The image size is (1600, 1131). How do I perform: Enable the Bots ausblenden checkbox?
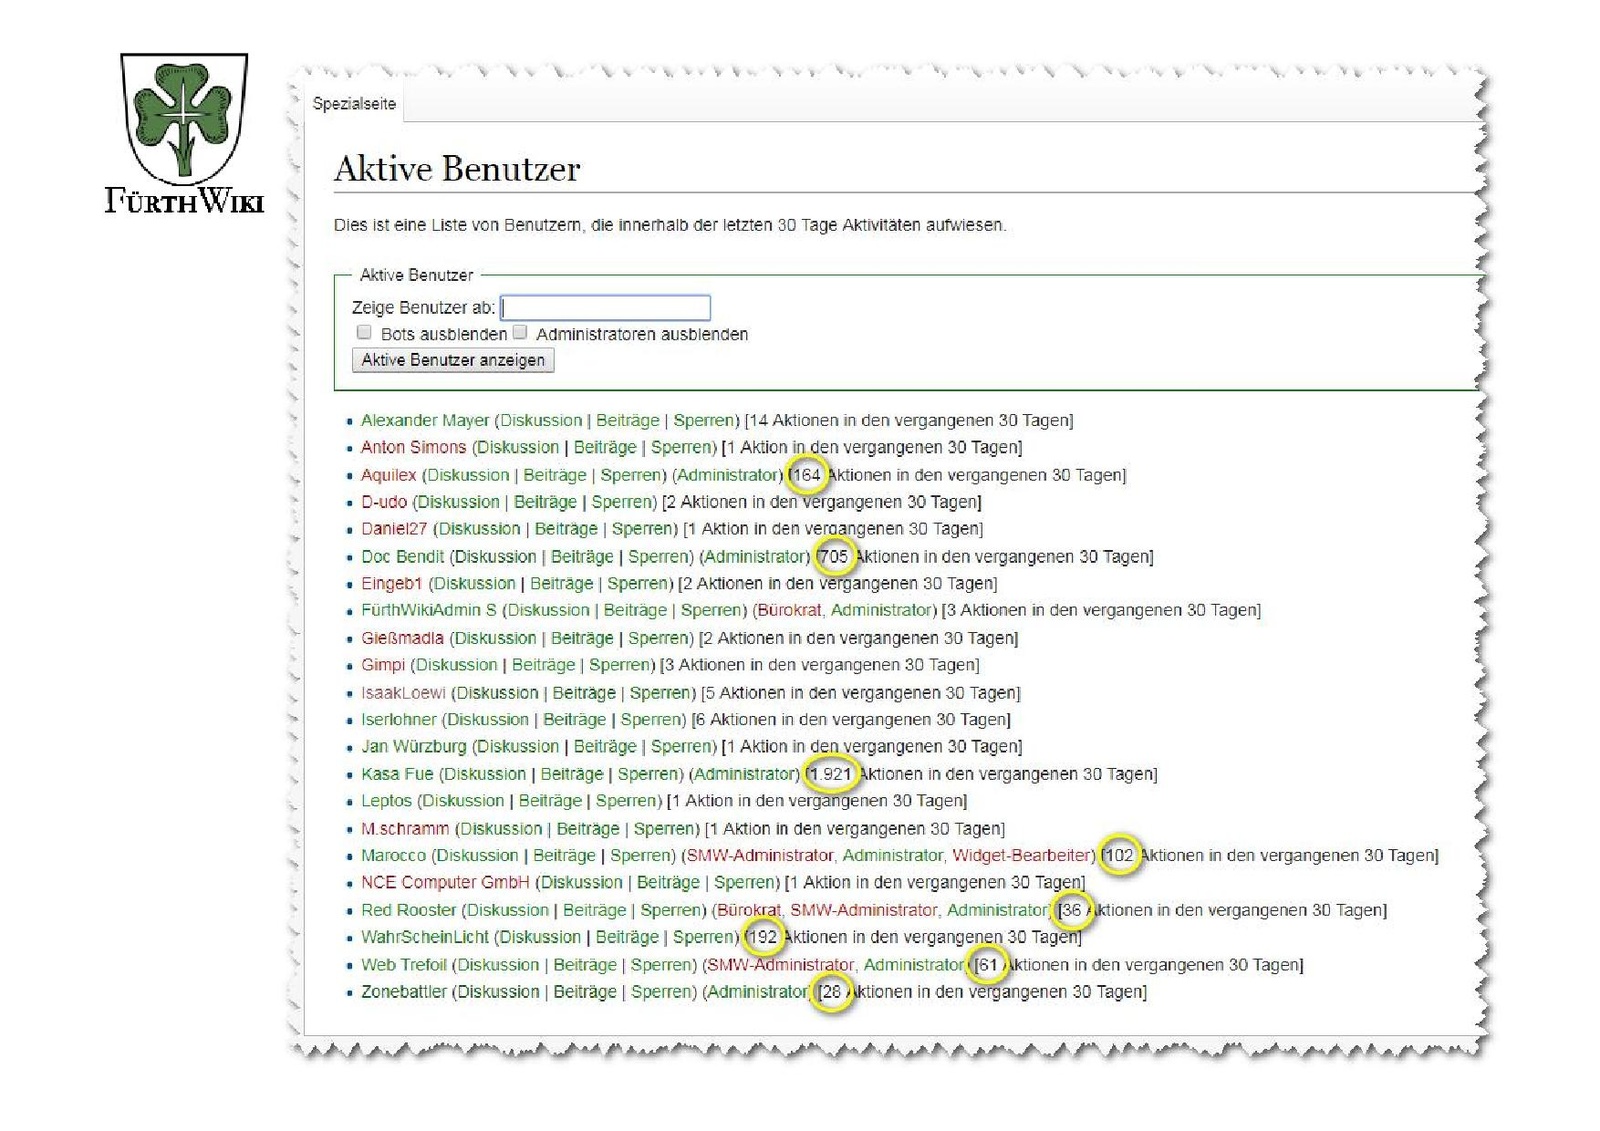pyautogui.click(x=365, y=333)
